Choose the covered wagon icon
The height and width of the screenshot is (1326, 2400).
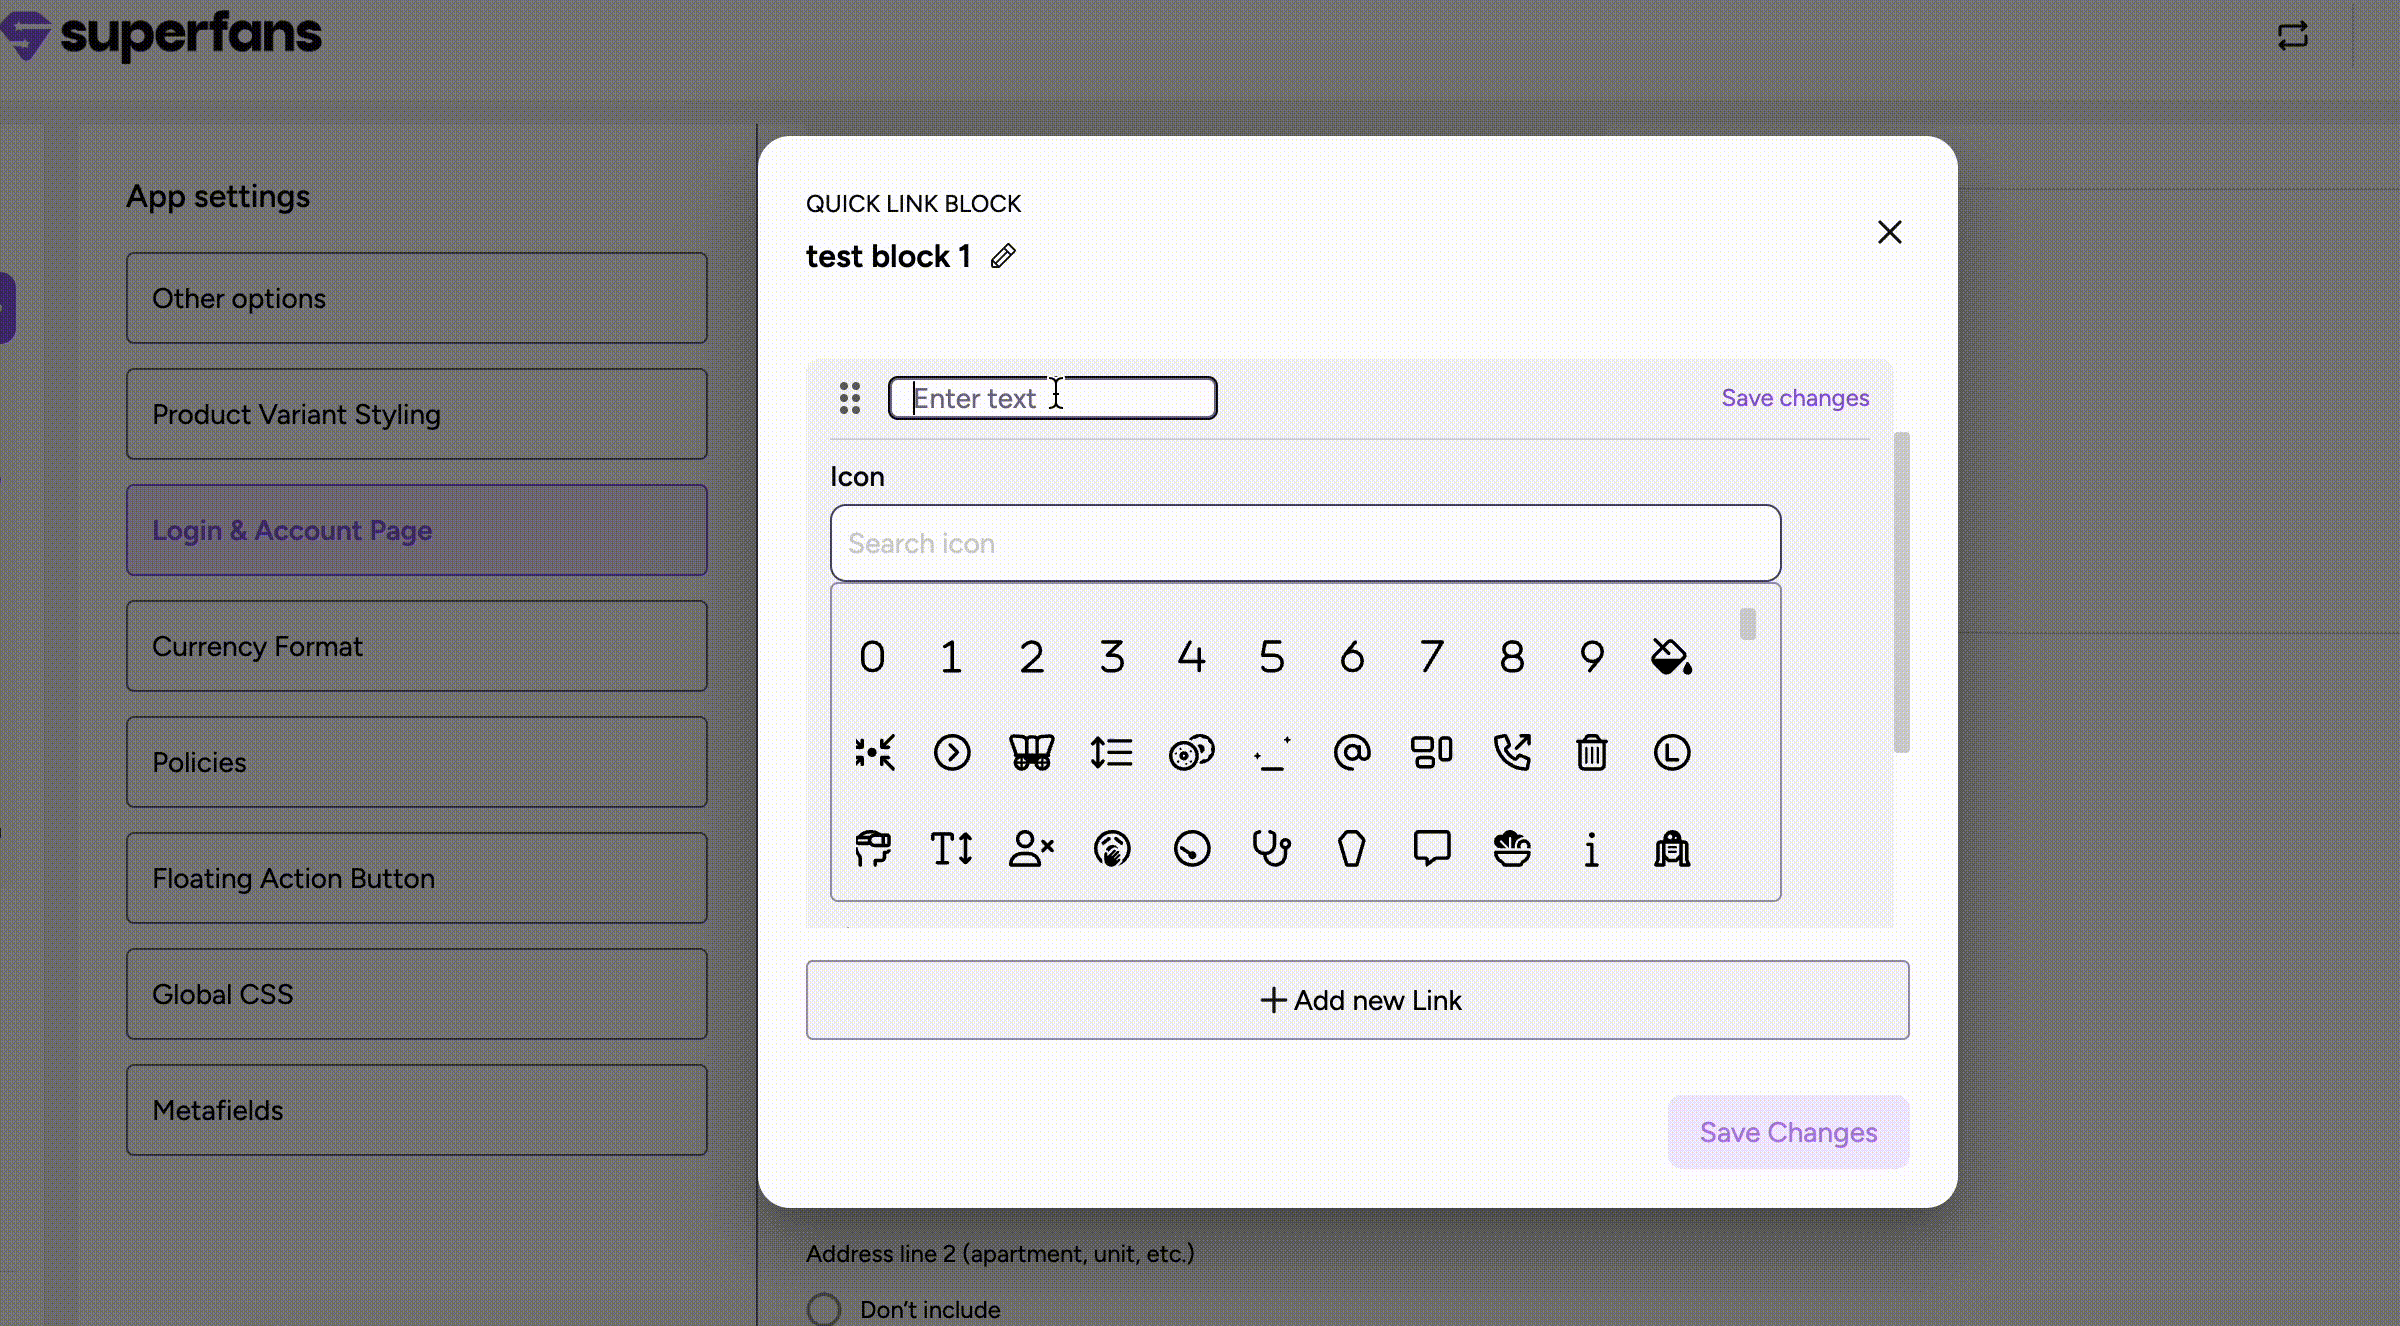pyautogui.click(x=1031, y=752)
